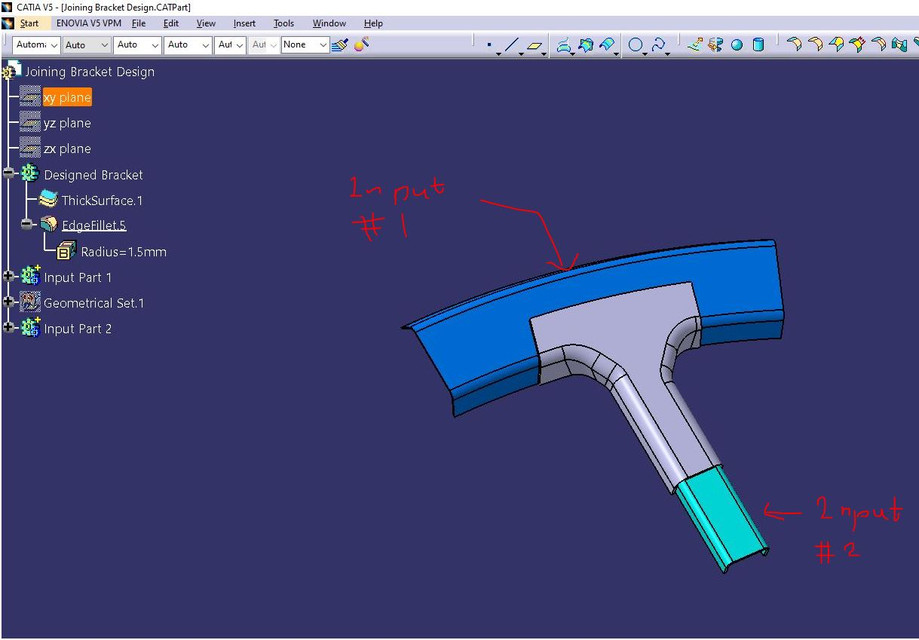The width and height of the screenshot is (919, 640).
Task: Open the Tools menu
Action: 283,23
